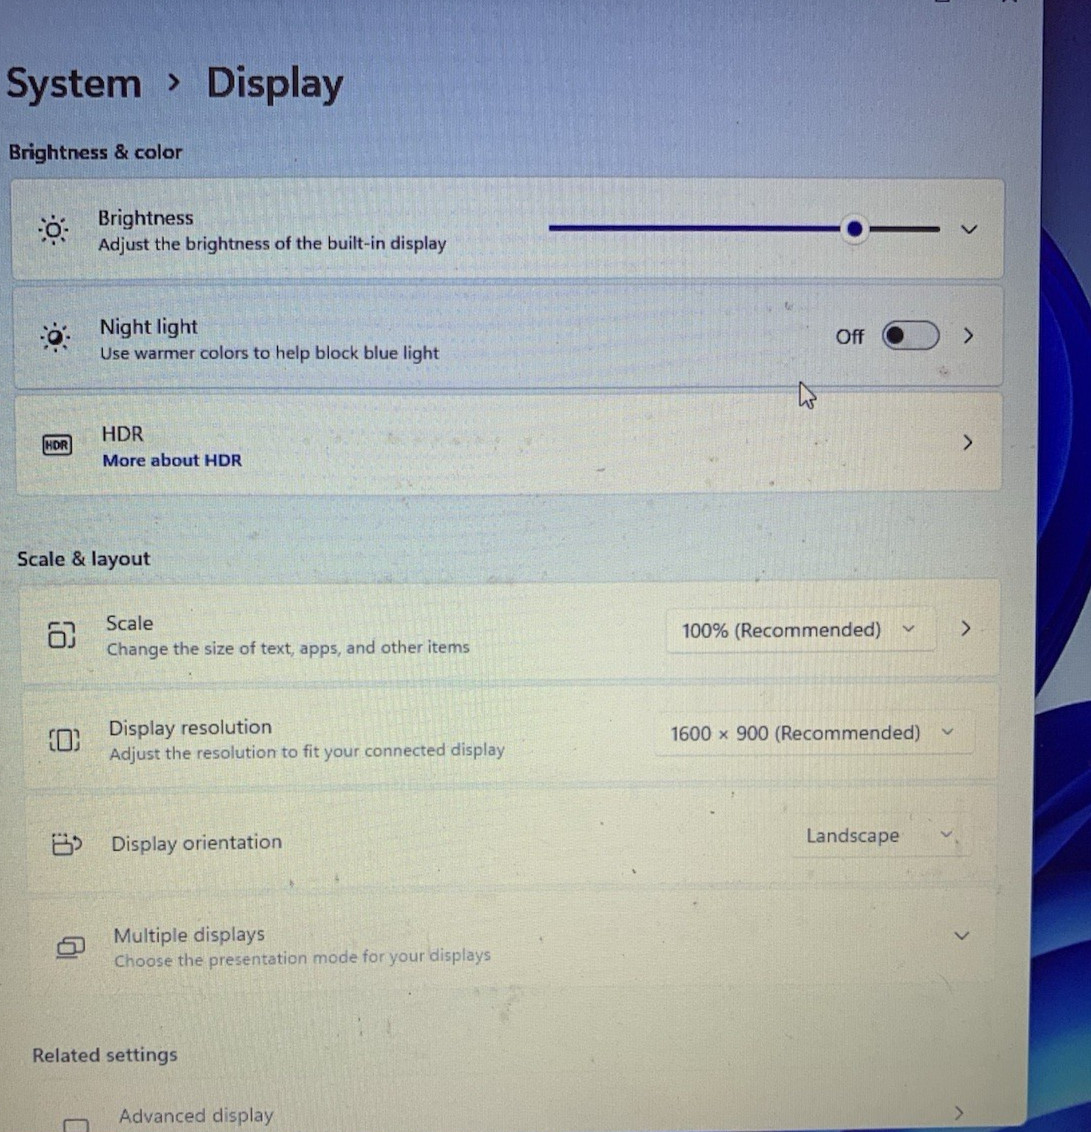
Task: Click the Night light title
Action: pyautogui.click(x=149, y=327)
